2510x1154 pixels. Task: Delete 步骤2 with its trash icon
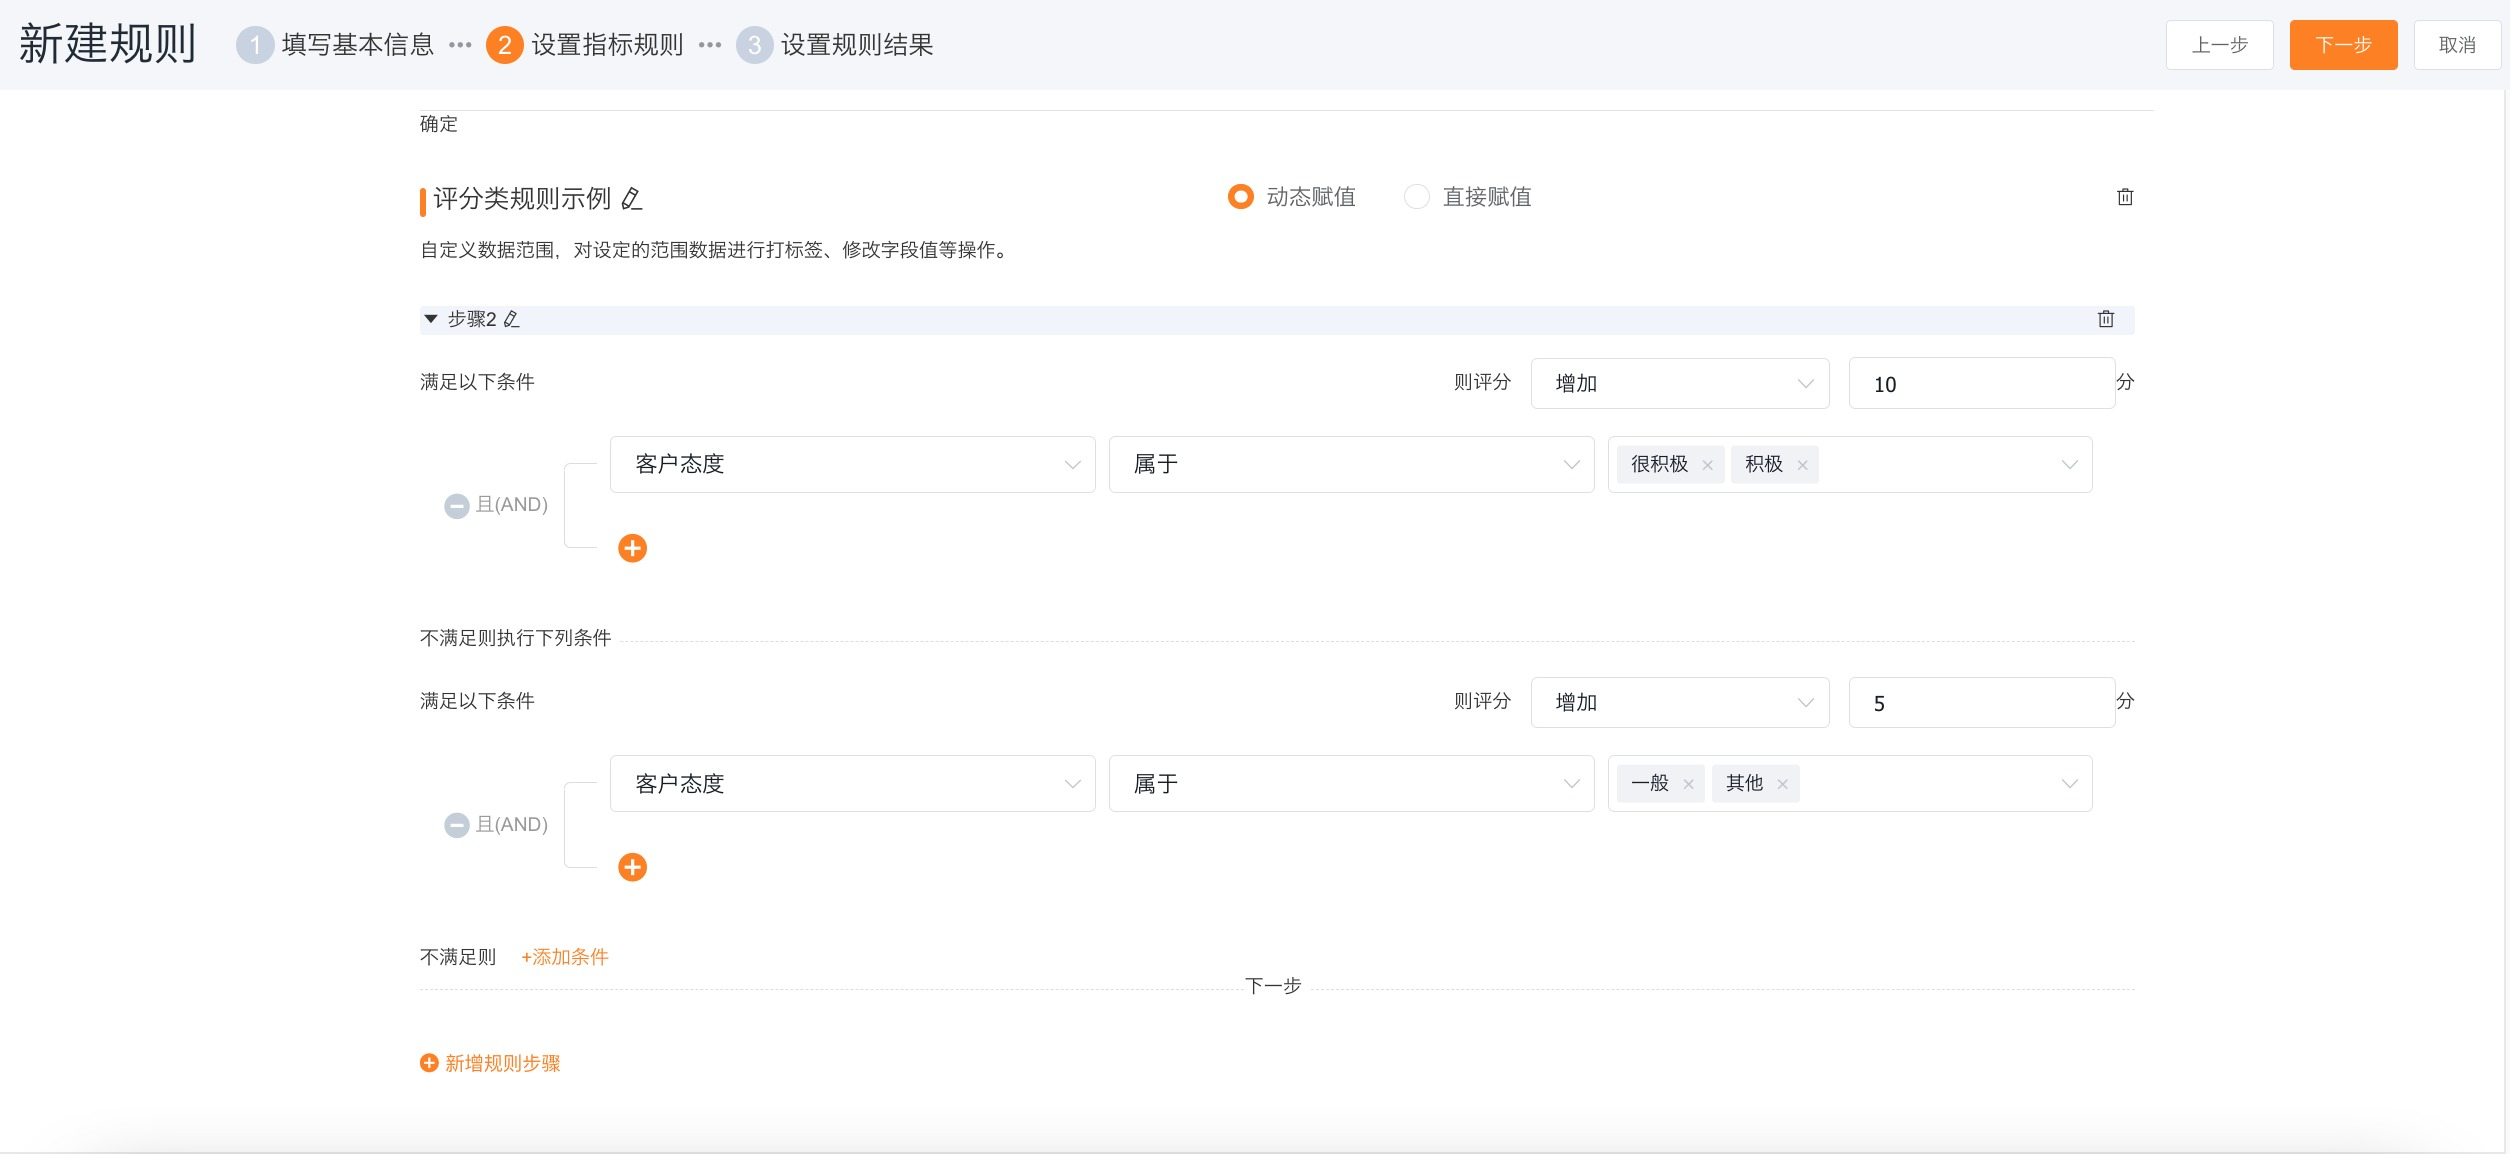click(2106, 319)
